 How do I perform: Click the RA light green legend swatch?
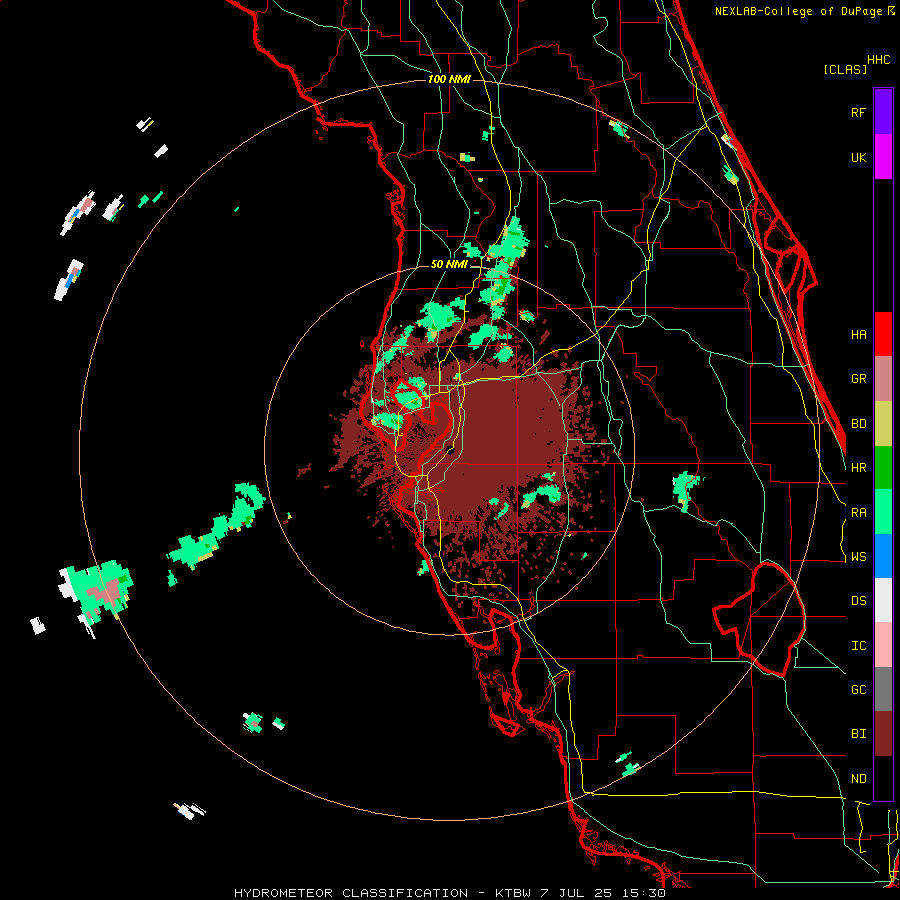click(883, 512)
